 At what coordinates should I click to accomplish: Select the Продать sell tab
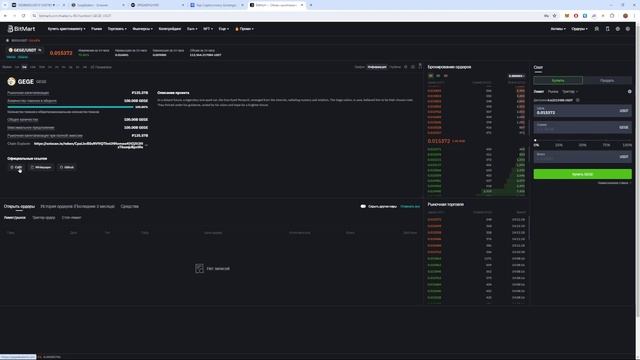(607, 80)
